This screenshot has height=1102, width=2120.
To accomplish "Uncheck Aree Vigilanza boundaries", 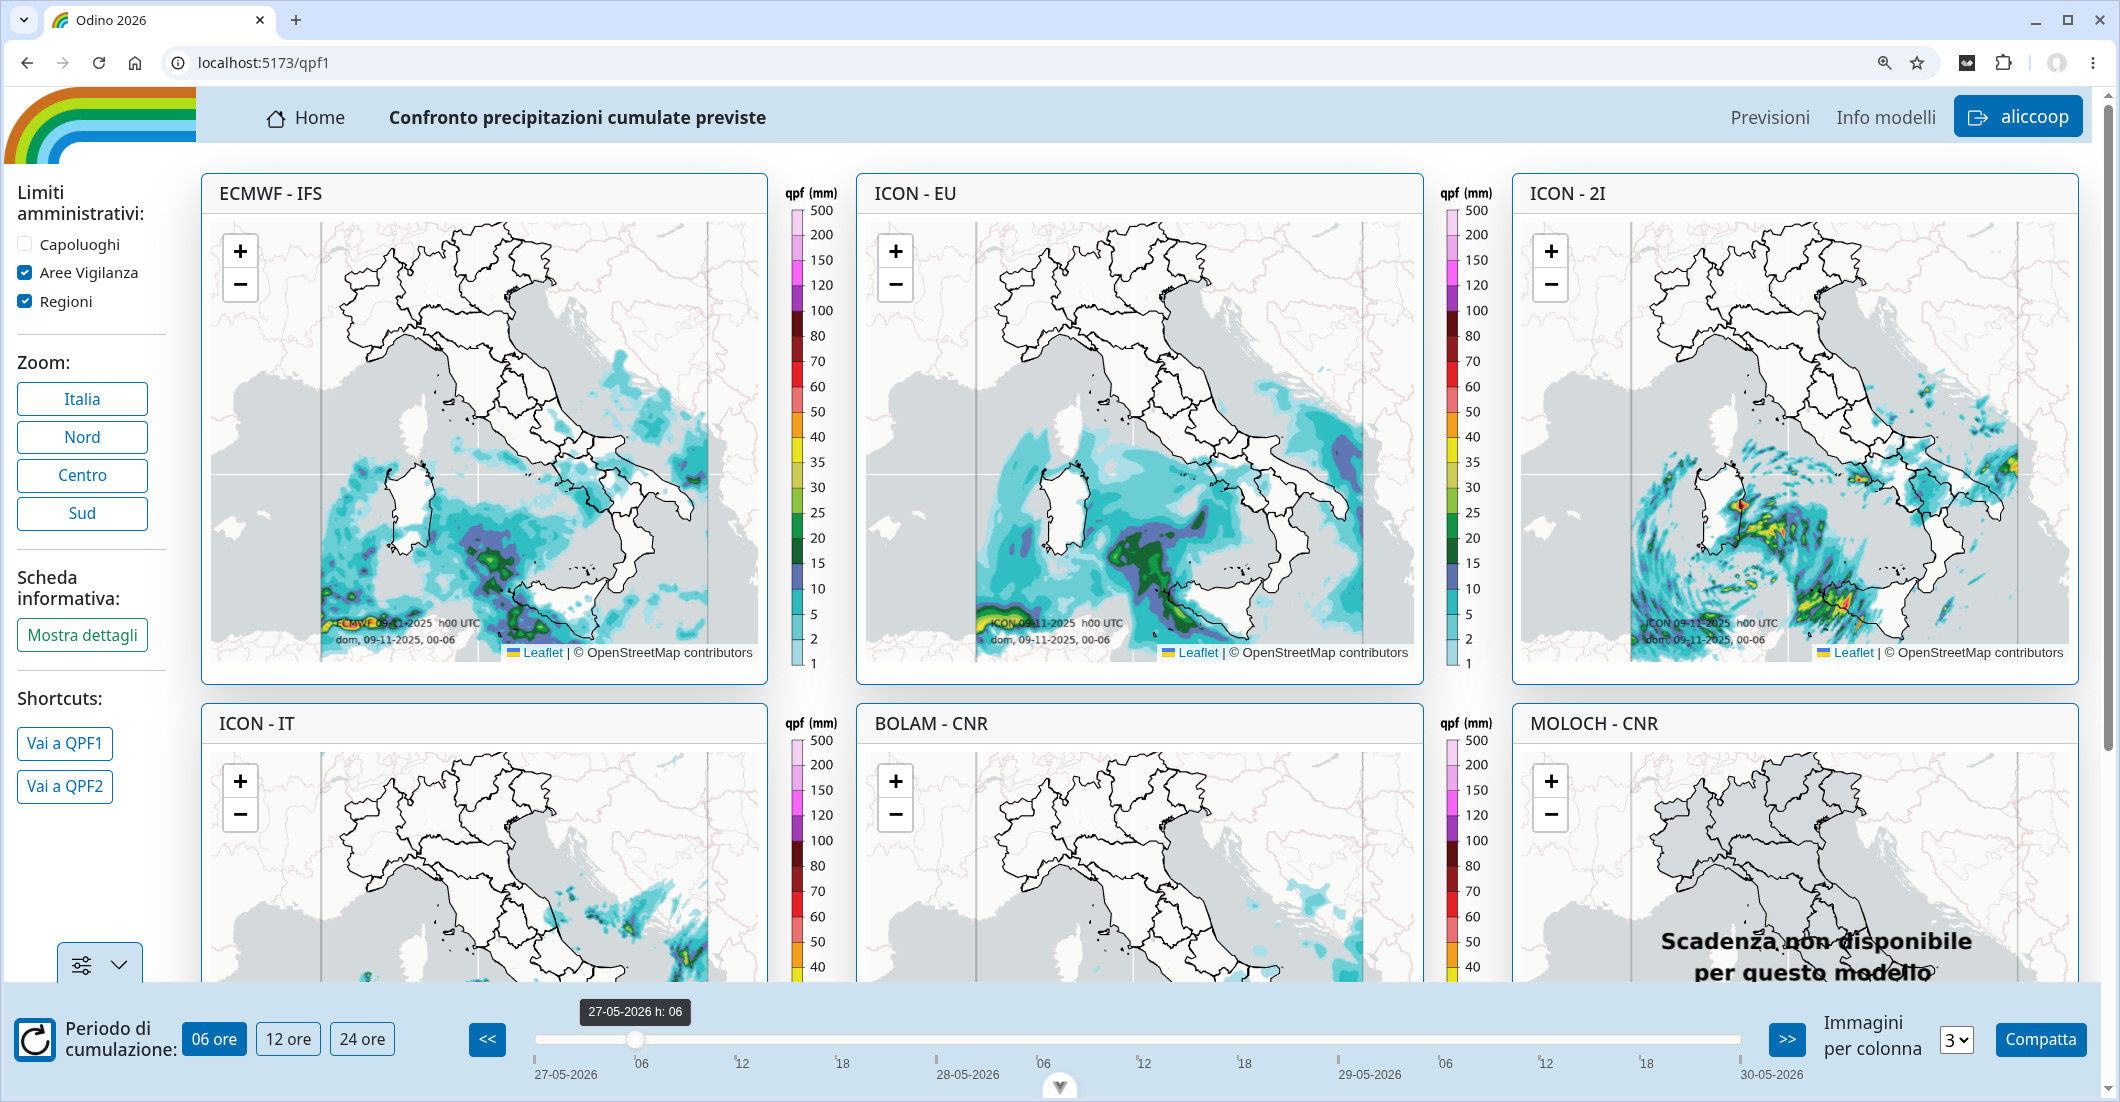I will (25, 273).
